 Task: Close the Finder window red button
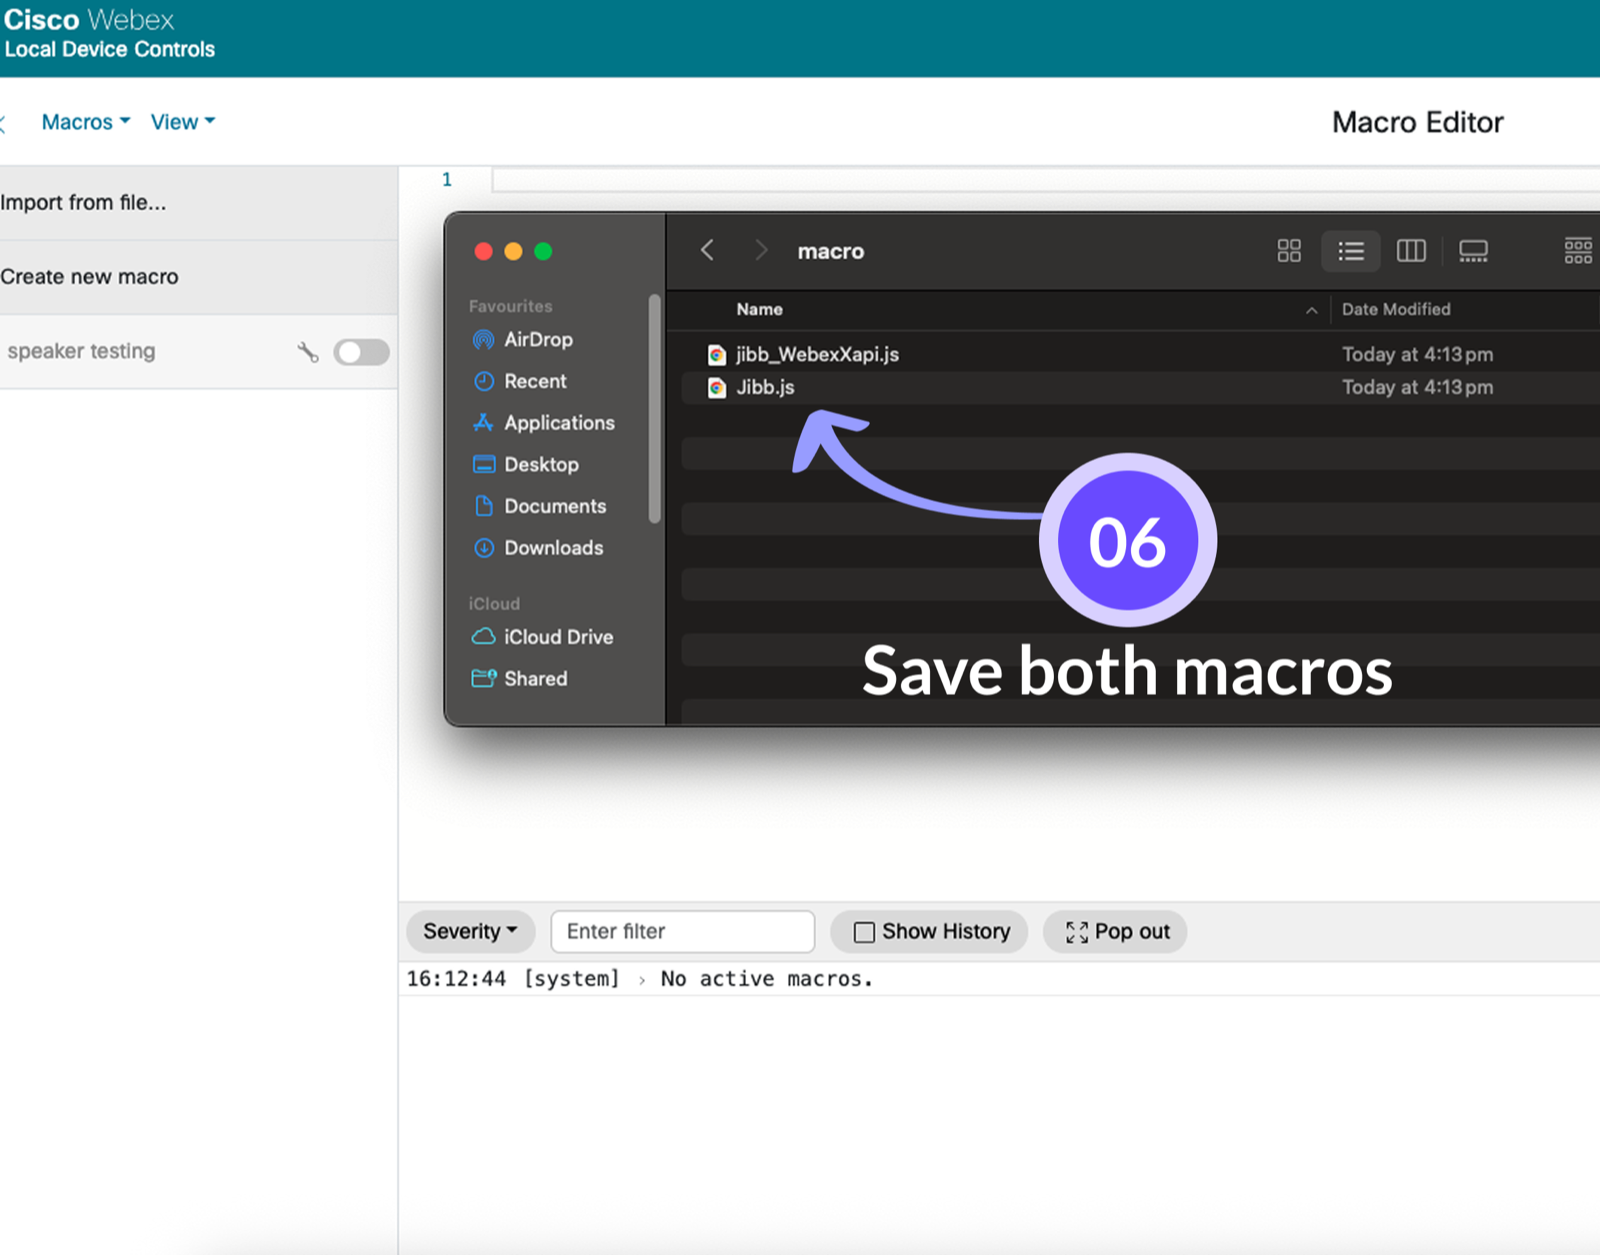(x=484, y=251)
